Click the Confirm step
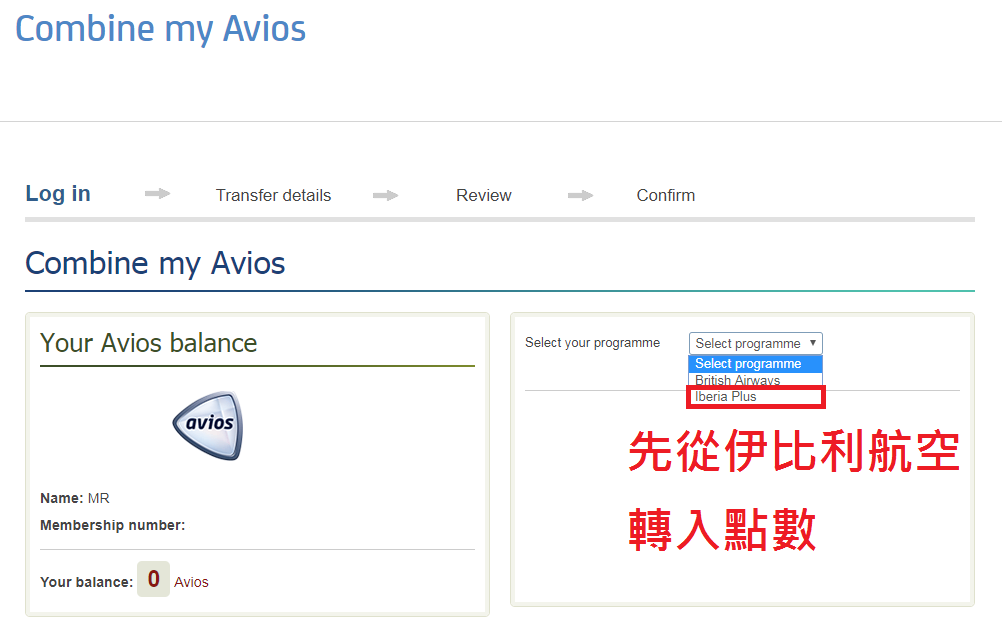This screenshot has width=1002, height=638. [x=665, y=195]
